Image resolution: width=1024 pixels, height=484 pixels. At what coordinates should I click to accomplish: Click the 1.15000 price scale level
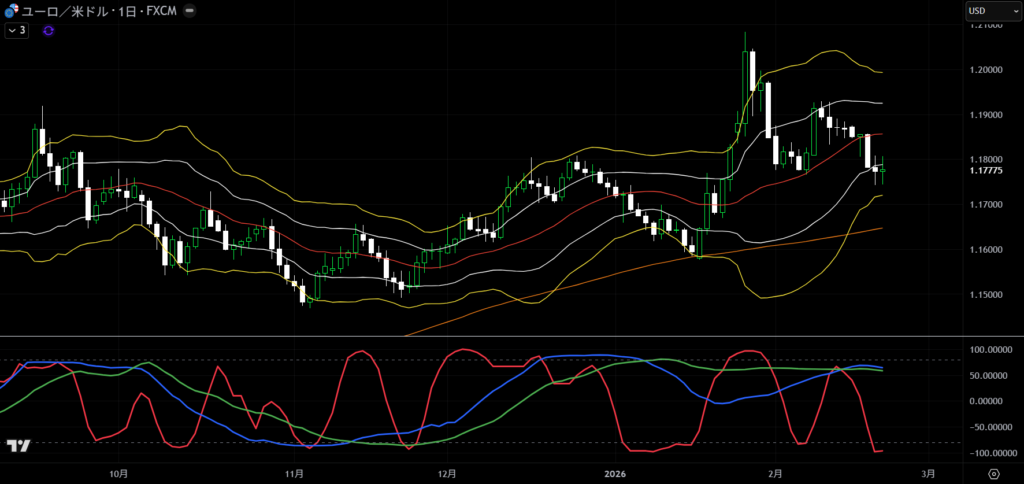pos(988,294)
